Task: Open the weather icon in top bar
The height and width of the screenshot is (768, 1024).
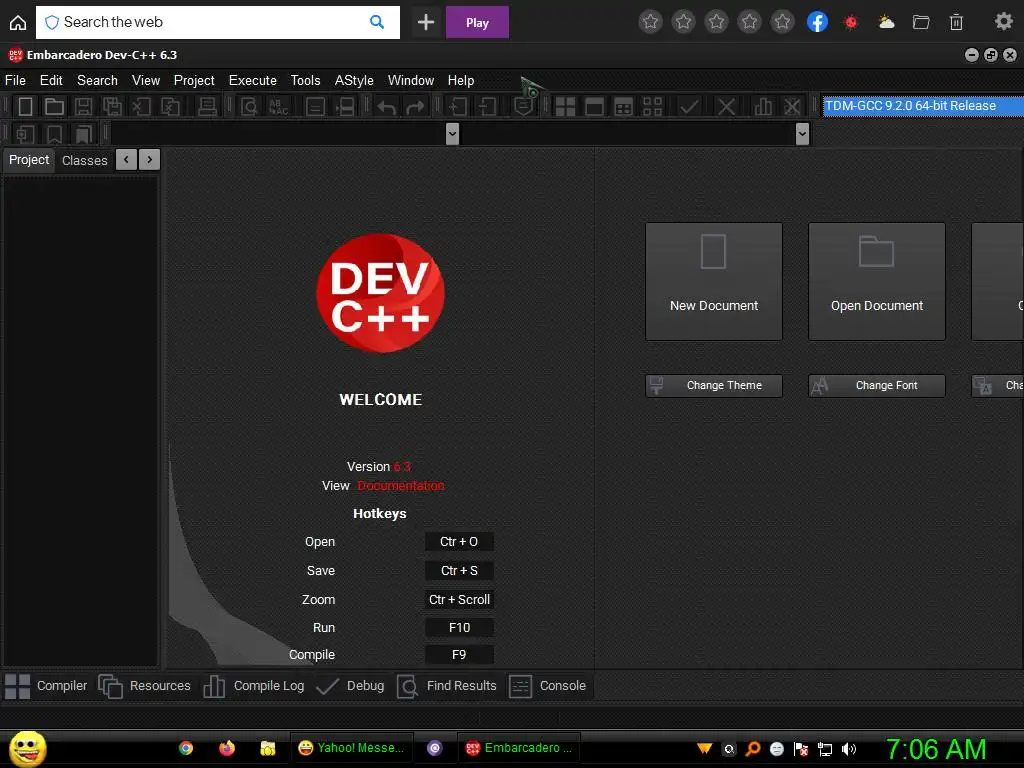Action: click(x=886, y=22)
